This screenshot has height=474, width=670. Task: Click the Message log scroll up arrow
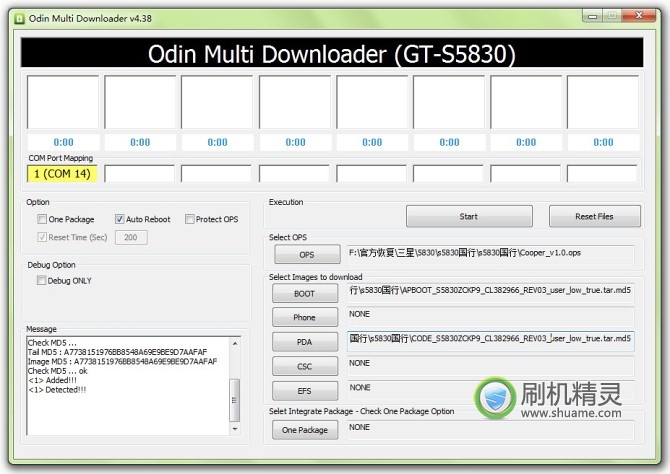pos(235,343)
